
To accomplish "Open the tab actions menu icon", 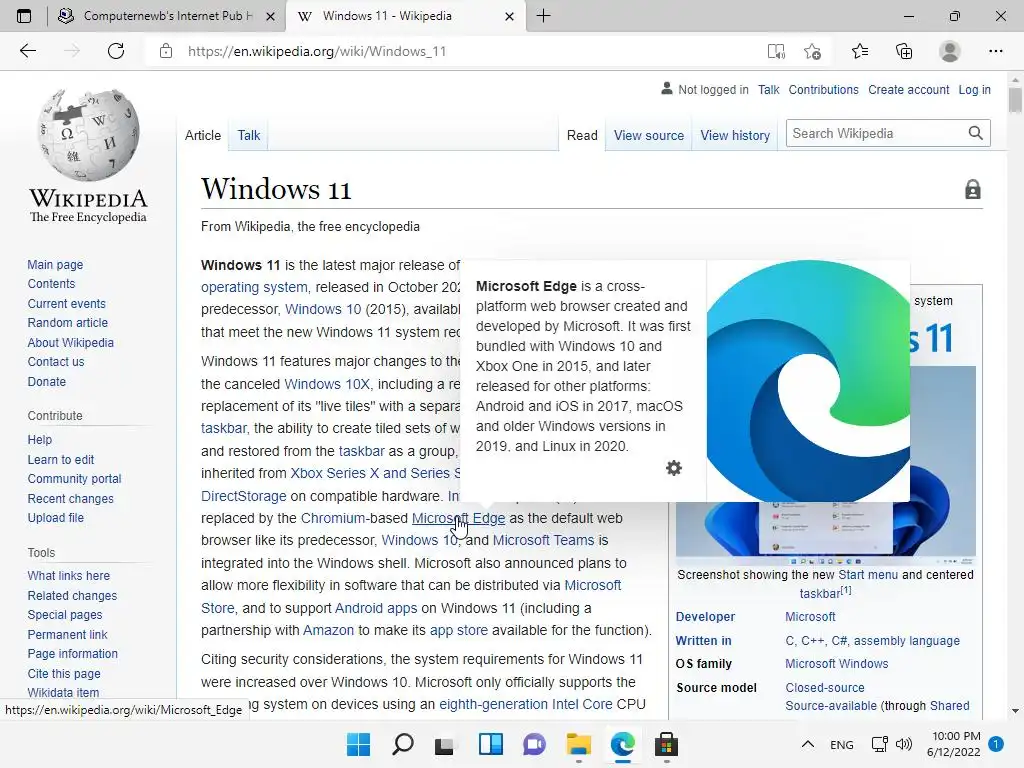I will pos(24,16).
